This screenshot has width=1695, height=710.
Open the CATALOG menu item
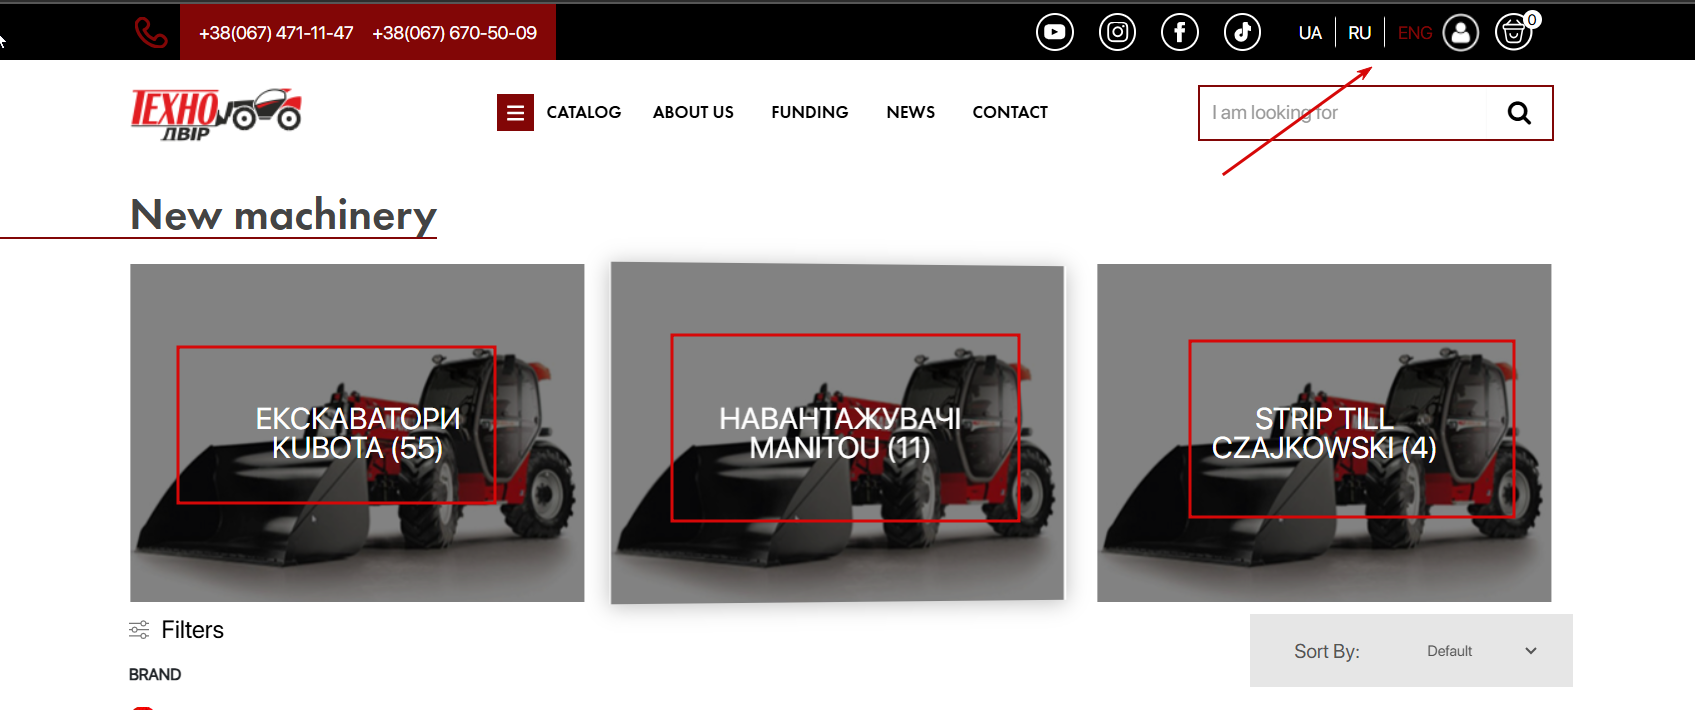(x=584, y=112)
